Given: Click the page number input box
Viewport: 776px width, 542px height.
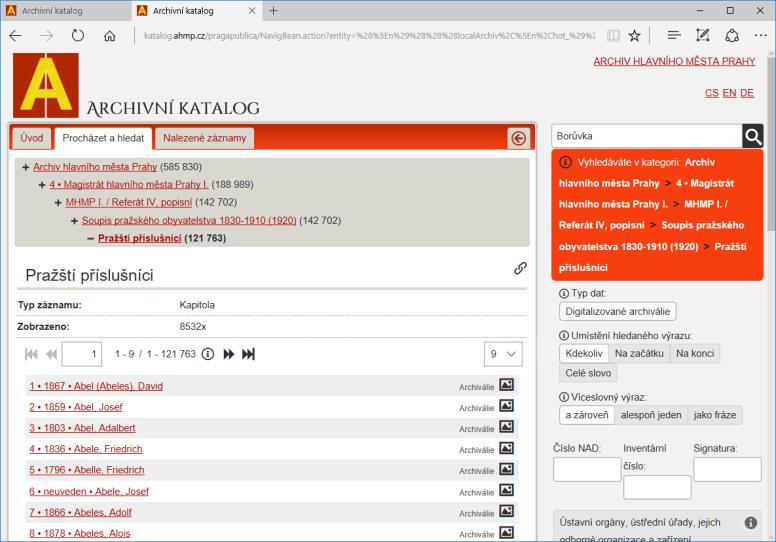Looking at the screenshot, I should 82,354.
